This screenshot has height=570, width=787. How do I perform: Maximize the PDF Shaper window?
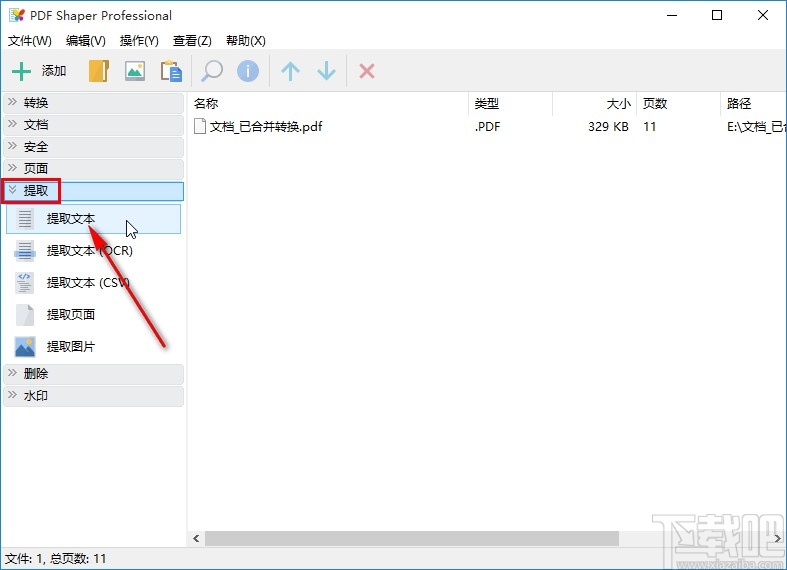(717, 16)
